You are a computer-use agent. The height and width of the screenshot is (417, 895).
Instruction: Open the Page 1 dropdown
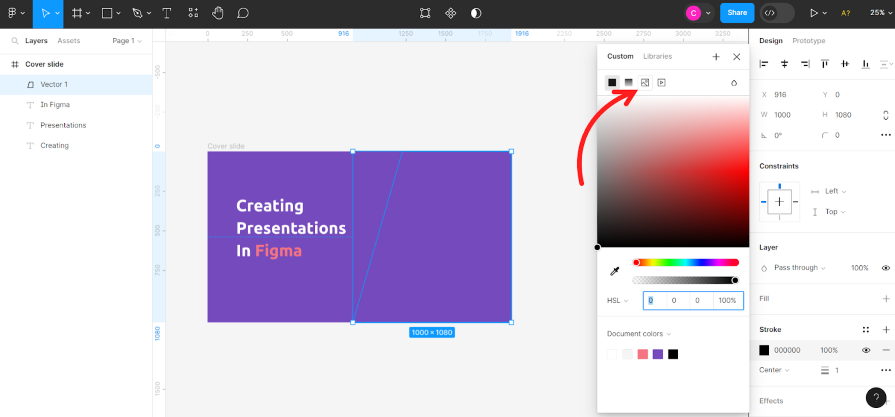point(127,41)
